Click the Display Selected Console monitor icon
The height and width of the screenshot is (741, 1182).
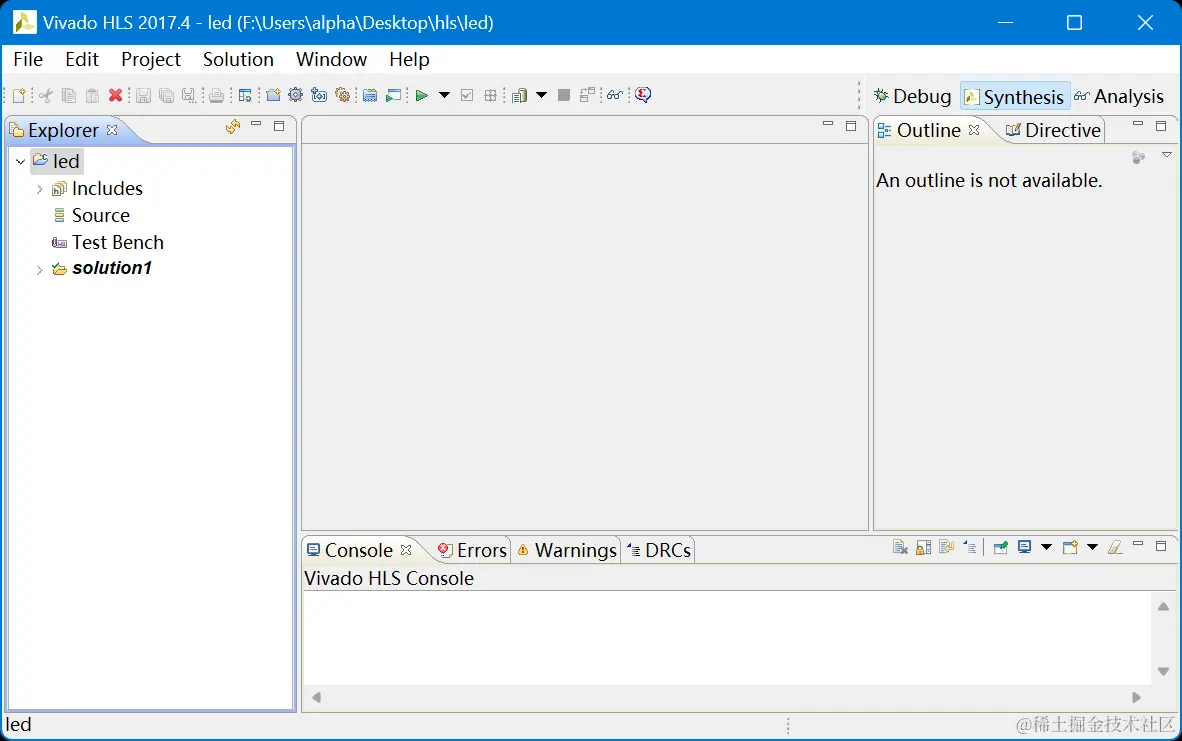(x=1024, y=547)
